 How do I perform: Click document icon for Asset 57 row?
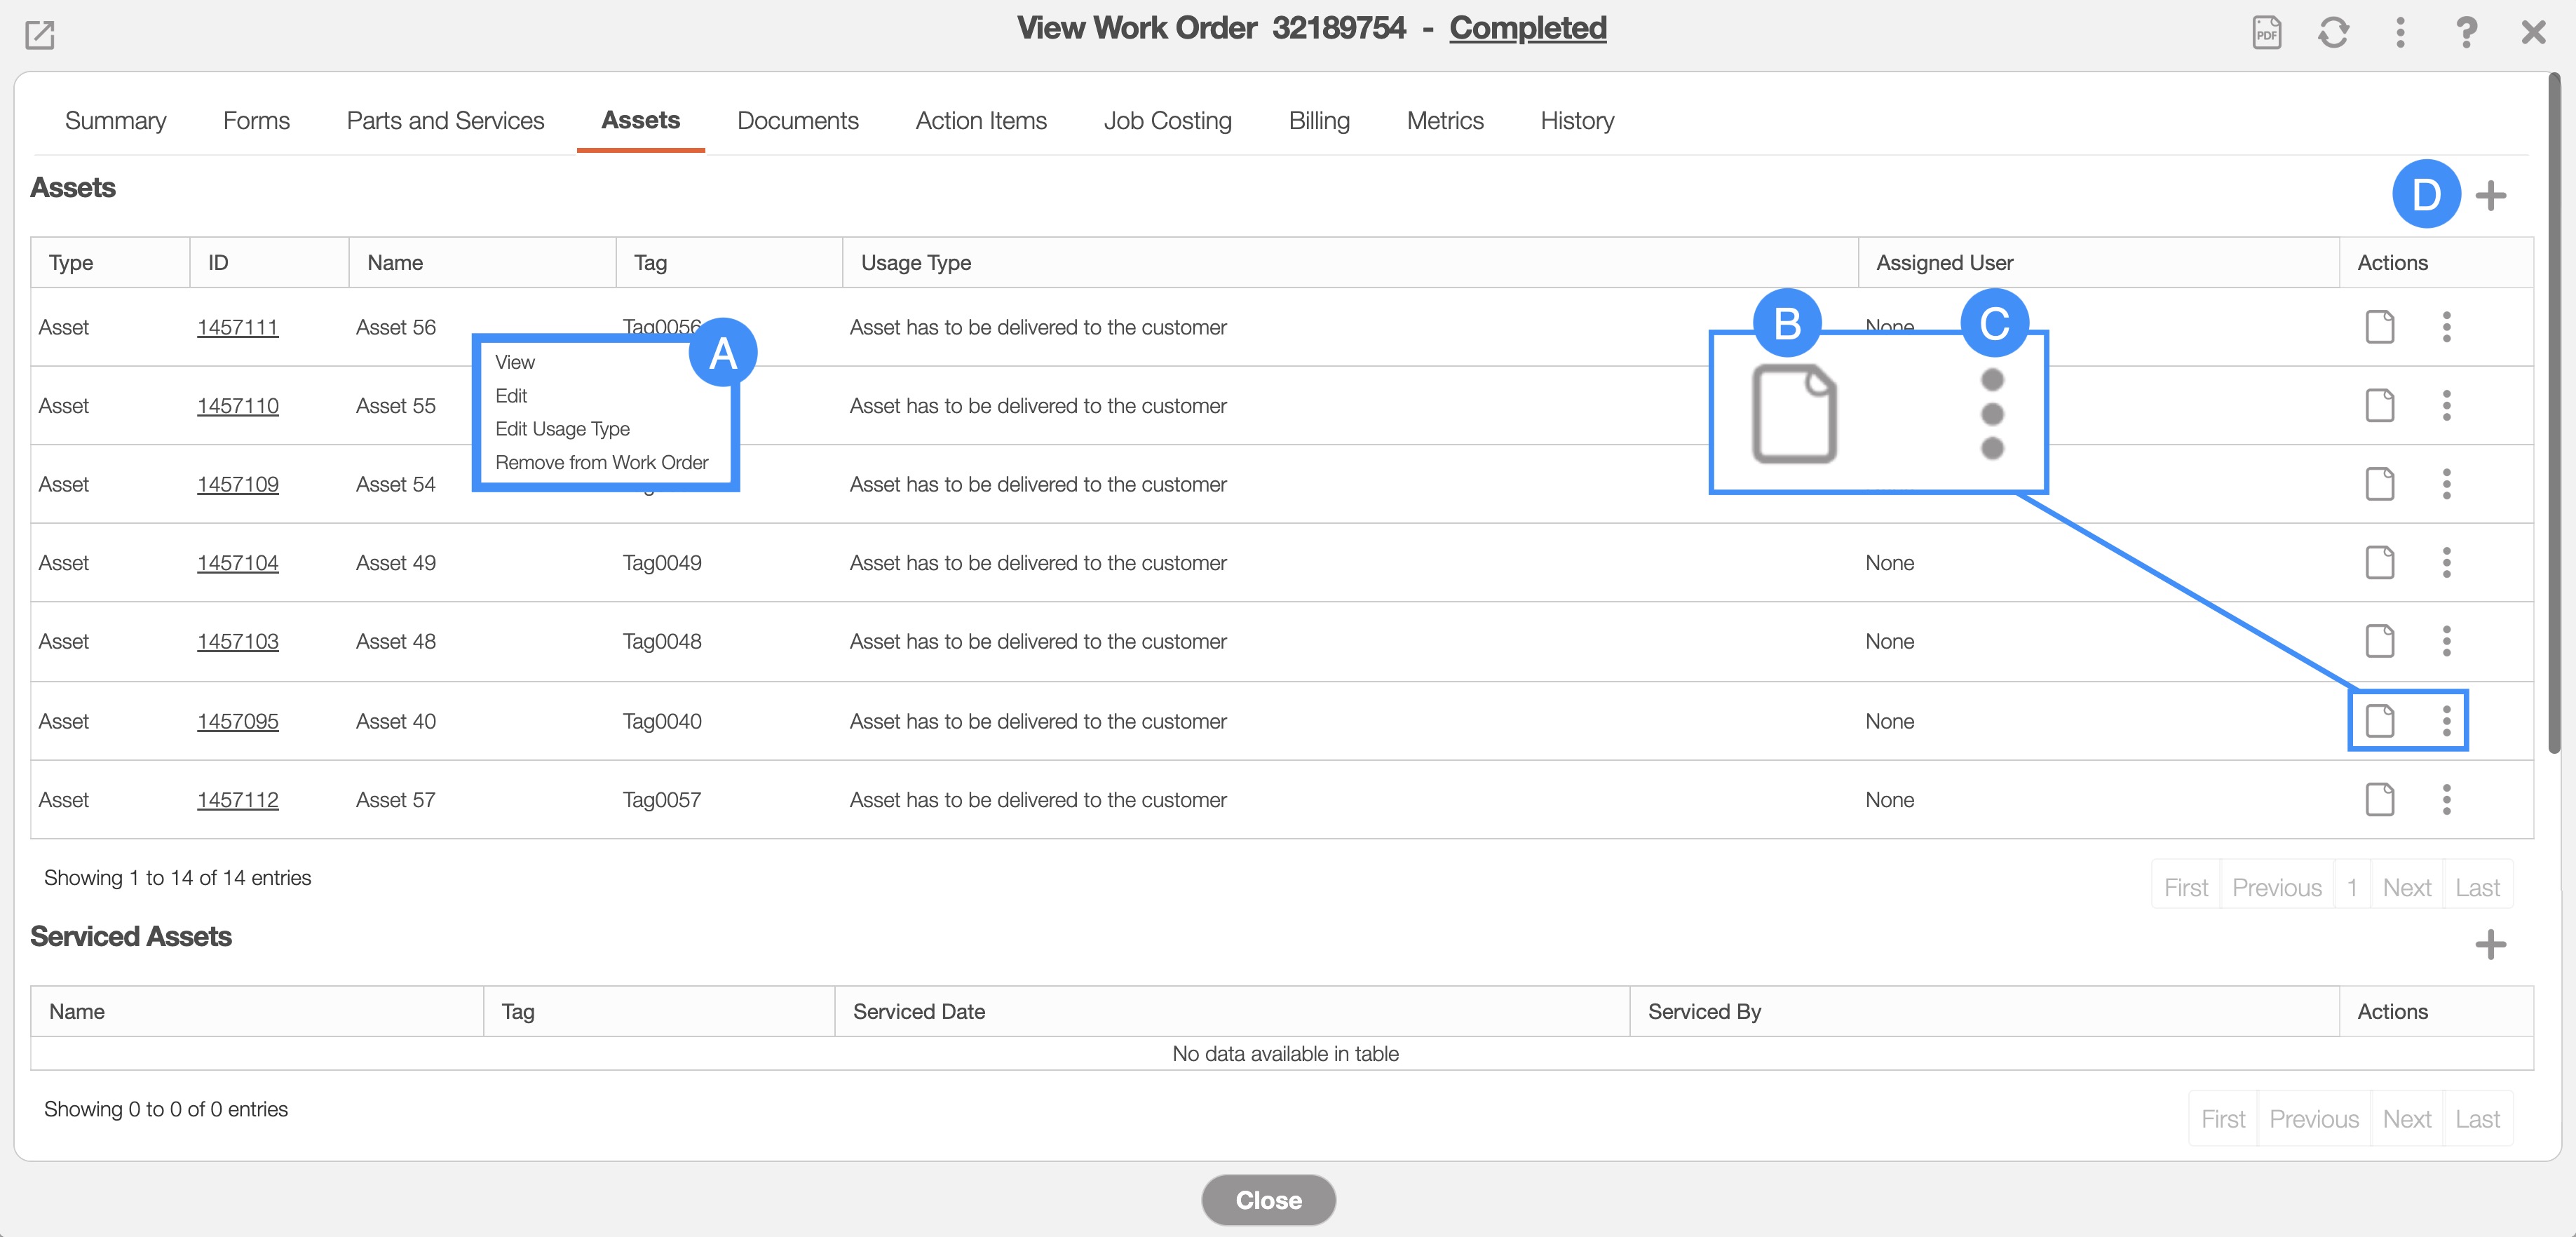(x=2379, y=800)
